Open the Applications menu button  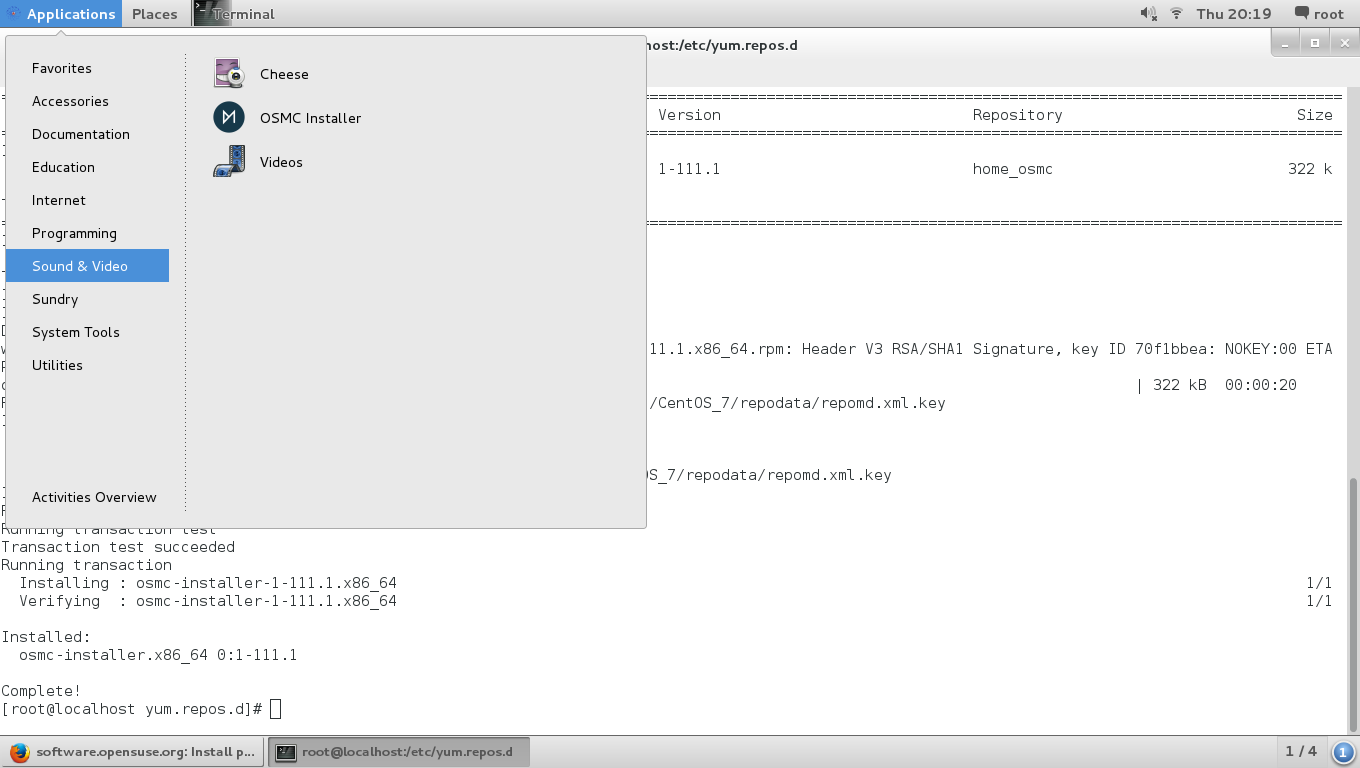(61, 14)
